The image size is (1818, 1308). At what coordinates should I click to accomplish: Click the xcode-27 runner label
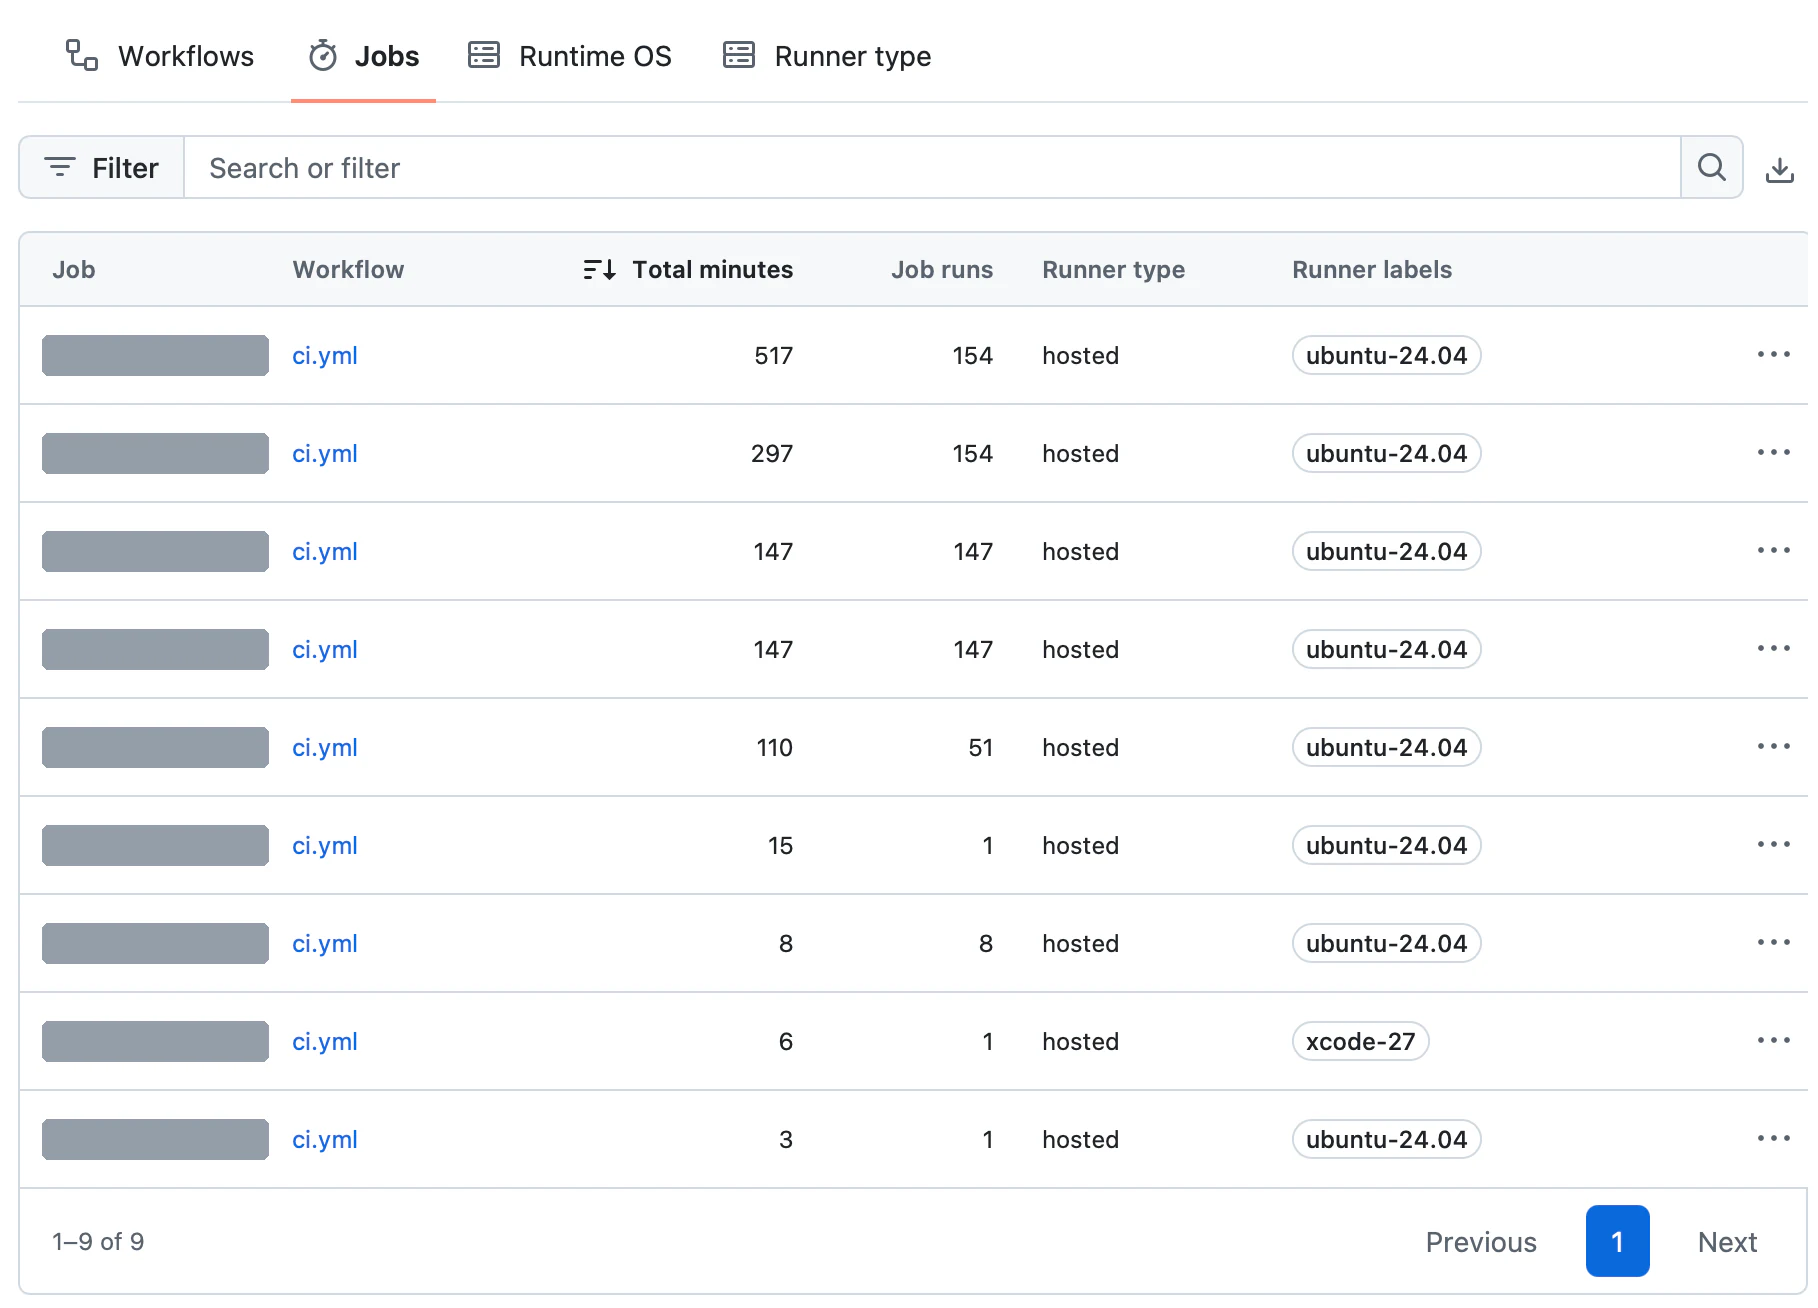(1360, 1041)
